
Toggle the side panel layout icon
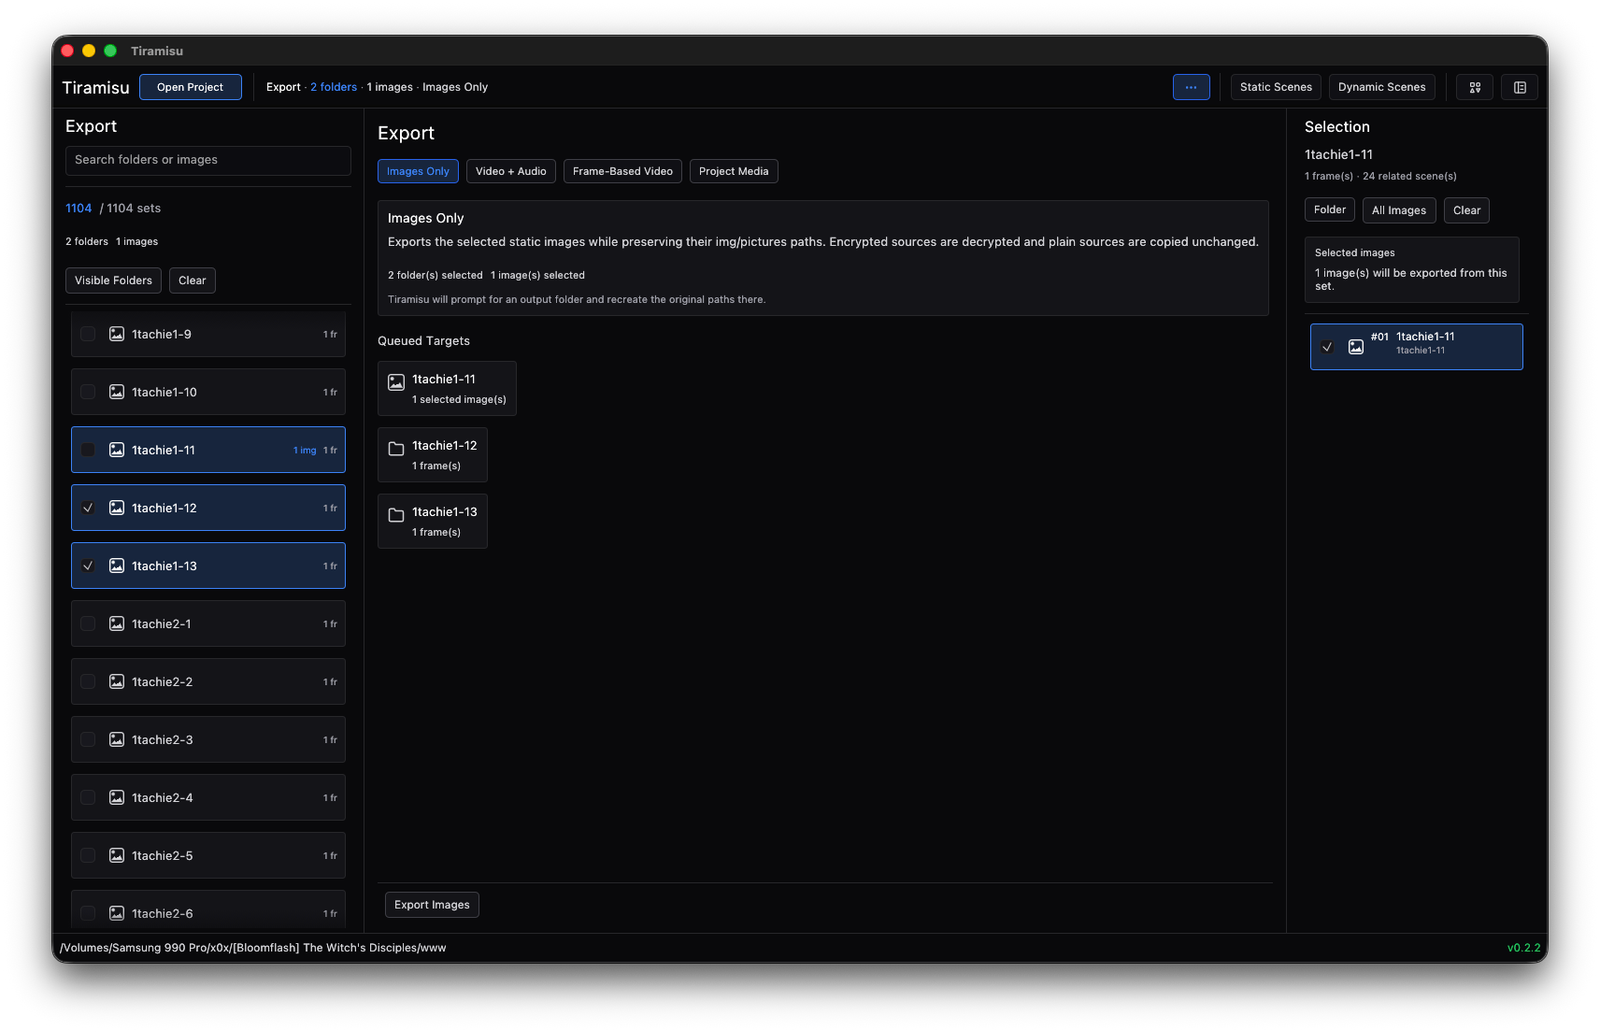1520,87
